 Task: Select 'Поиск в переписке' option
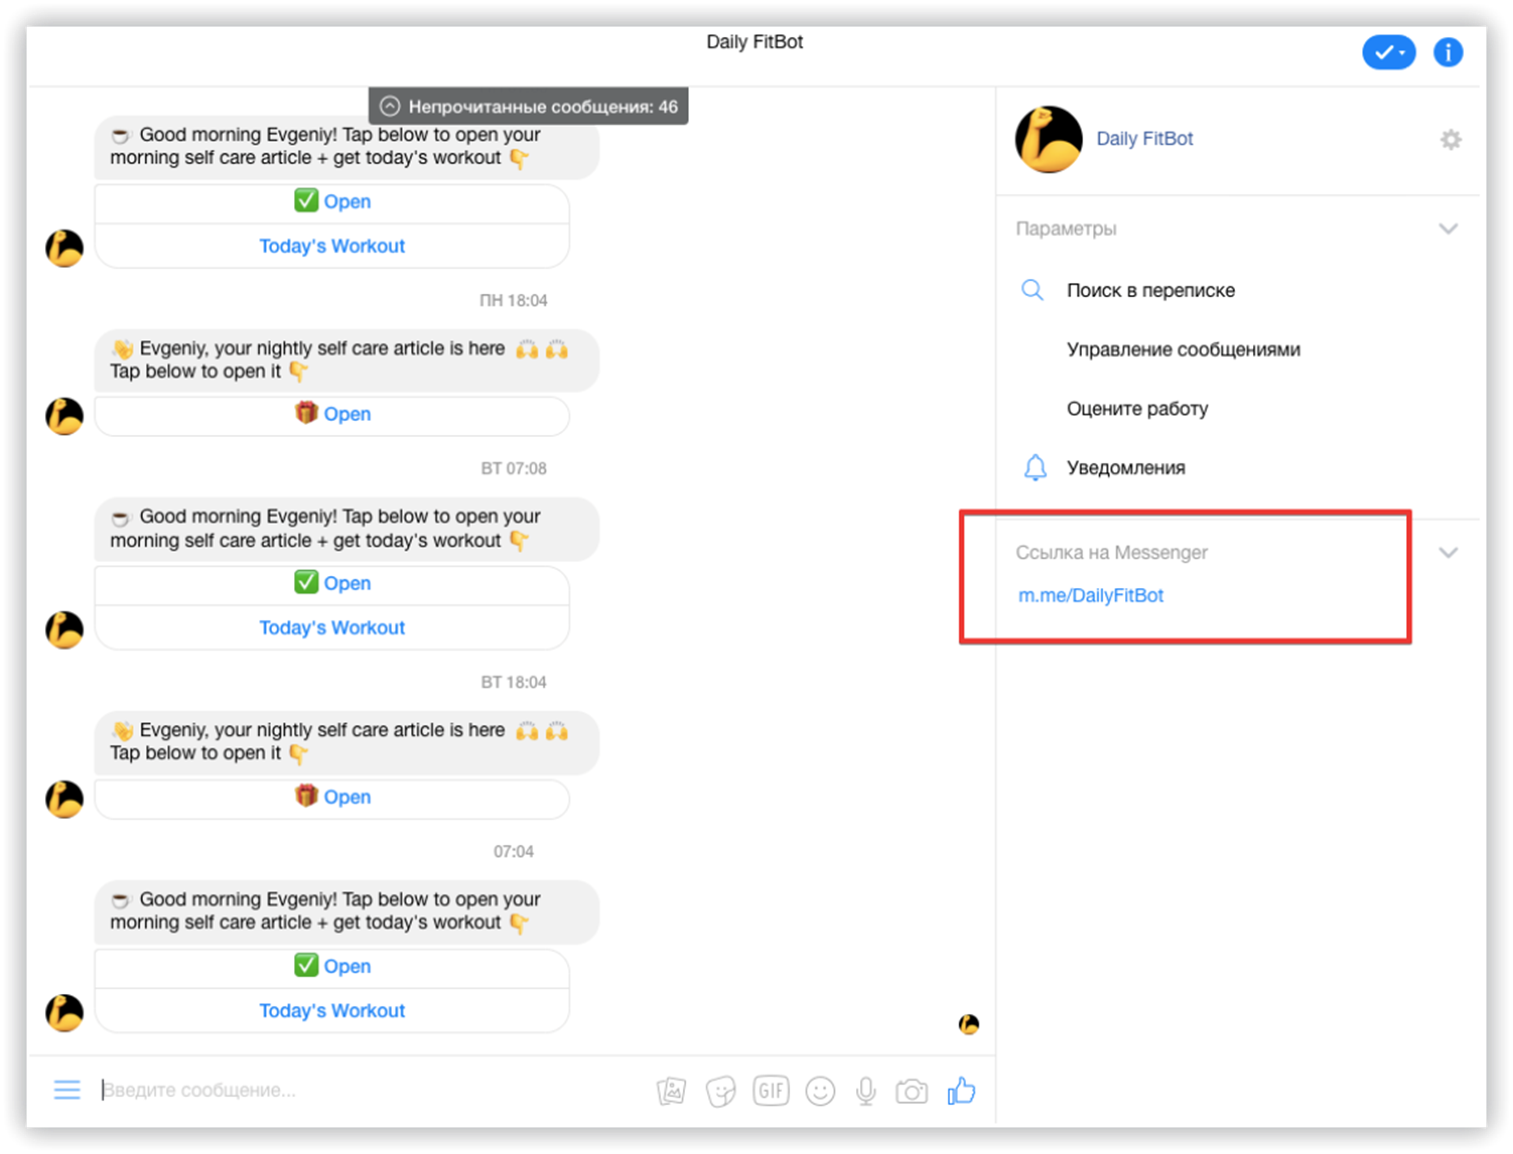click(1150, 290)
